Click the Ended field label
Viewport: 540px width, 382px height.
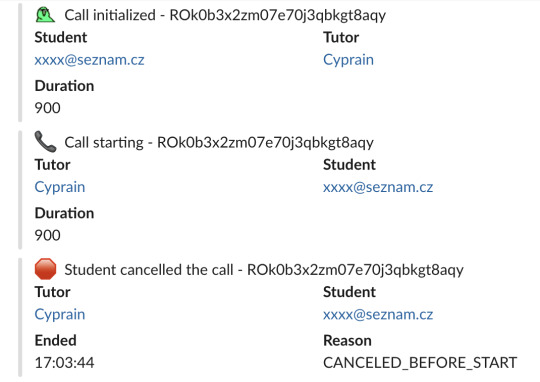coord(55,340)
